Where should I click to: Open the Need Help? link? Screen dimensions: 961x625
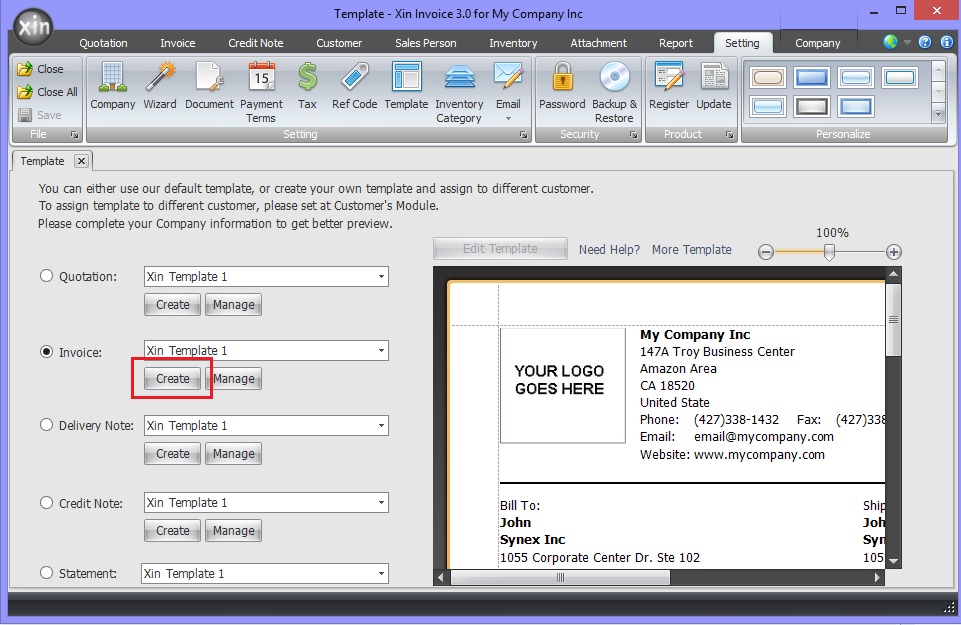609,249
